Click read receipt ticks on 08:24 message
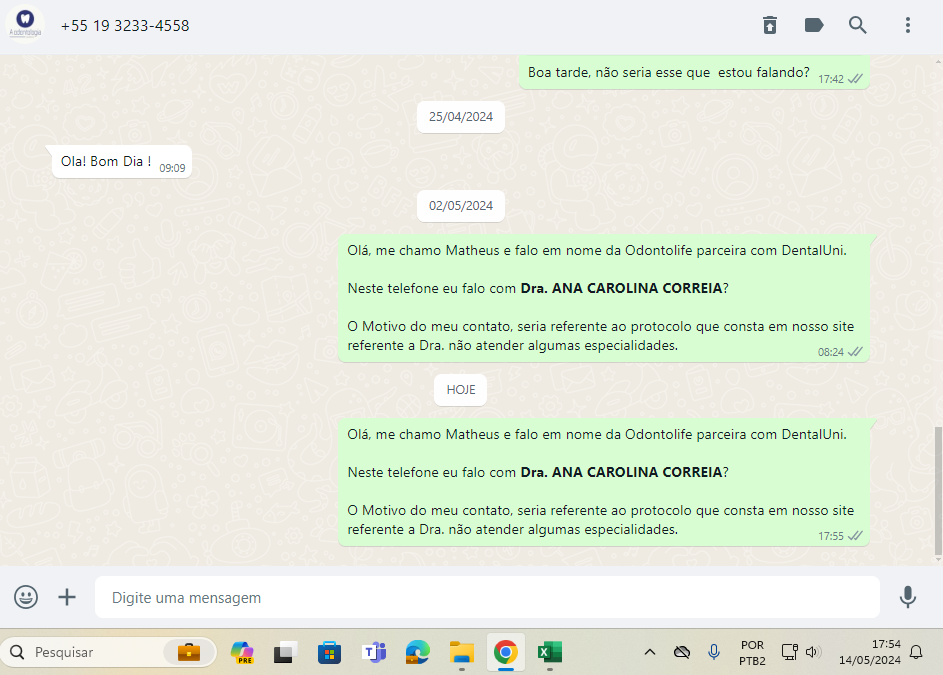This screenshot has height=675, width=943. 855,352
